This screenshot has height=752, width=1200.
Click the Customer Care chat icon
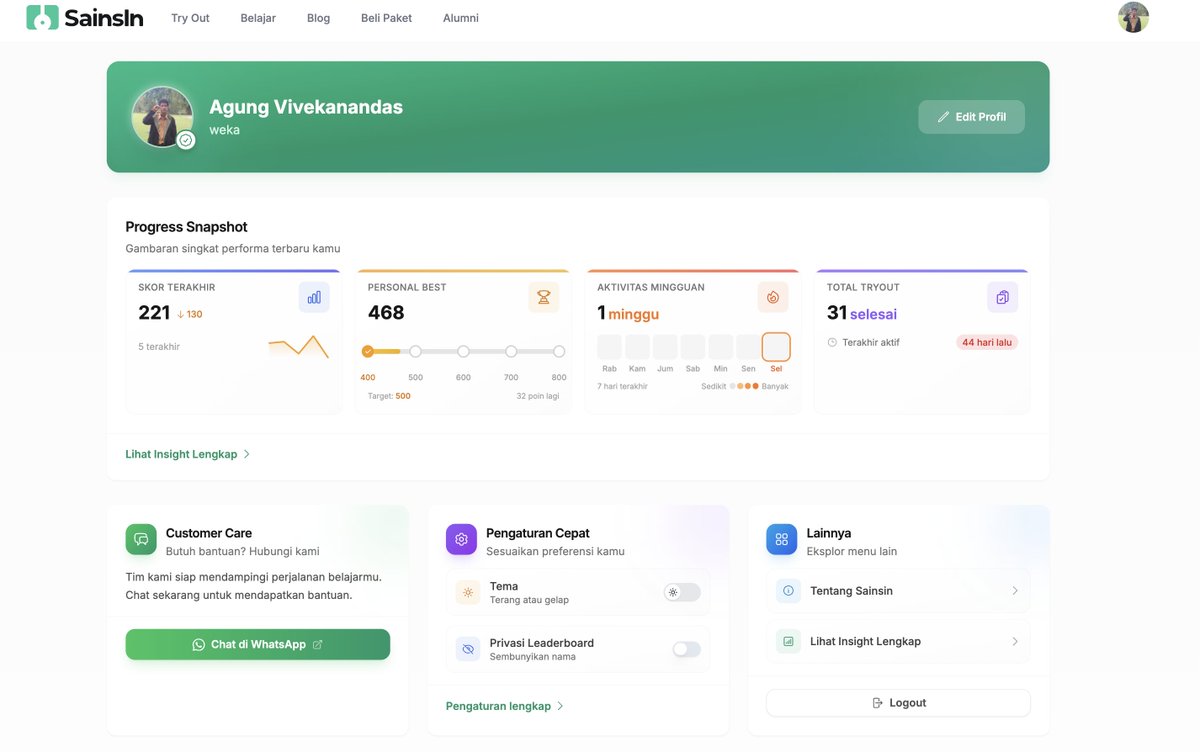141,539
